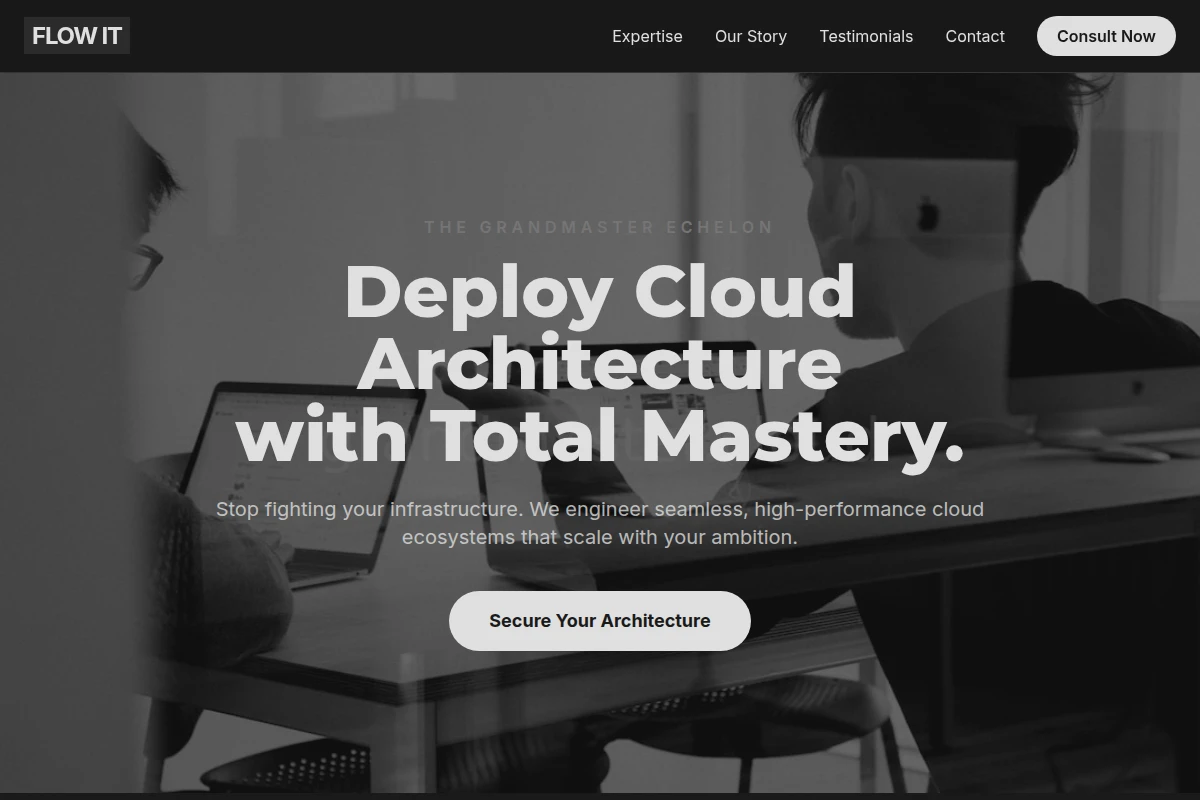This screenshot has height=800, width=1200.
Task: Select Contact in the navigation
Action: [975, 36]
